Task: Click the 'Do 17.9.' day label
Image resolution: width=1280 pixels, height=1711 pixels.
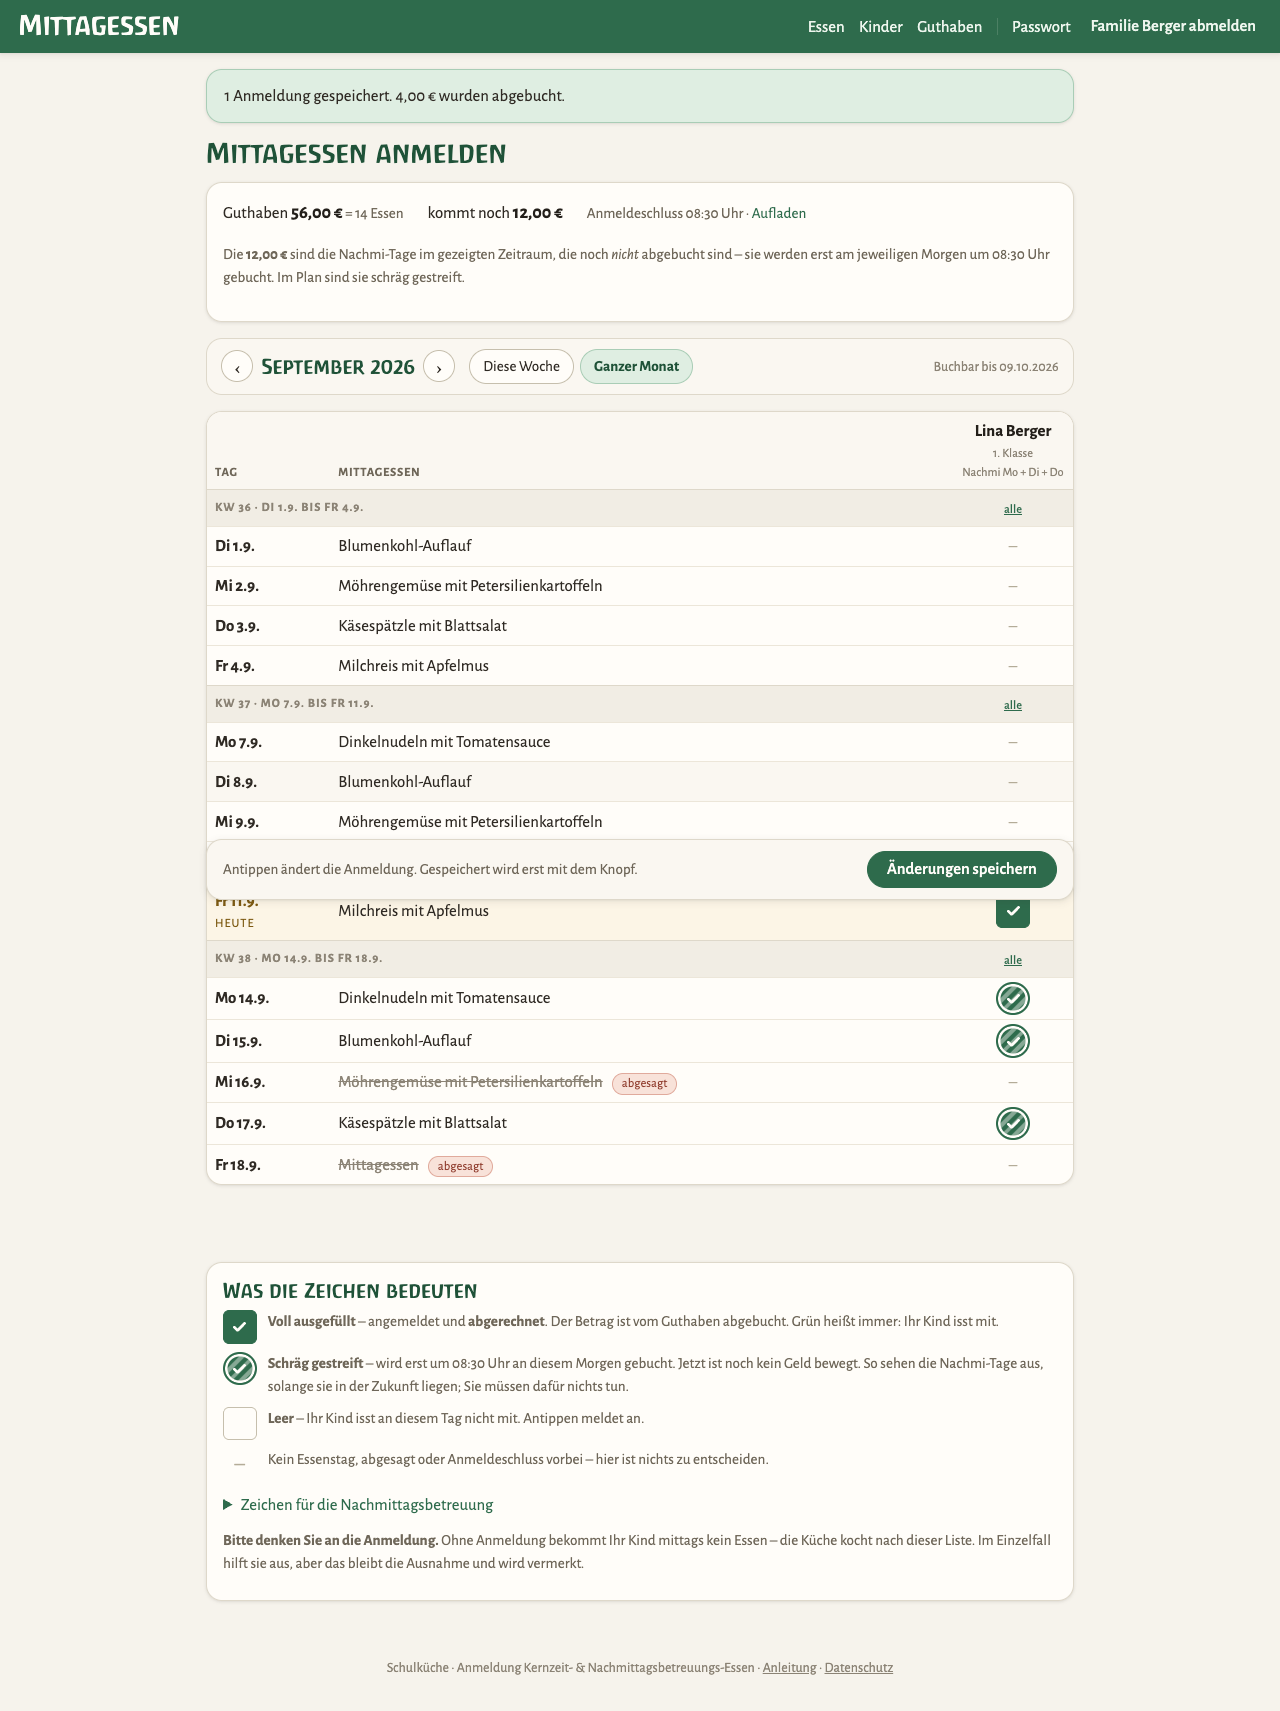Action: [x=240, y=1123]
